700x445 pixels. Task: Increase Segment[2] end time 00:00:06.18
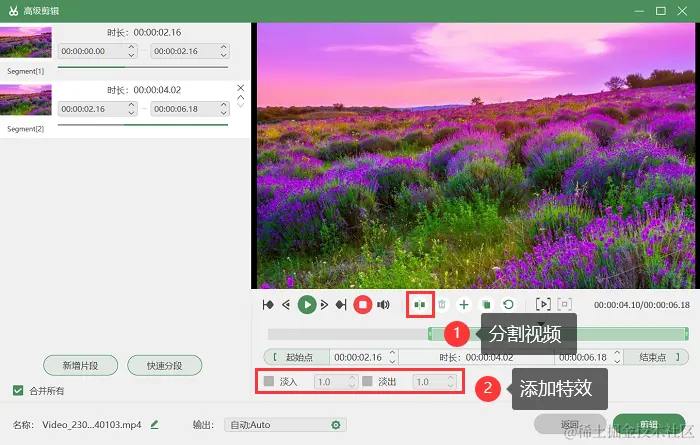pyautogui.click(x=224, y=105)
